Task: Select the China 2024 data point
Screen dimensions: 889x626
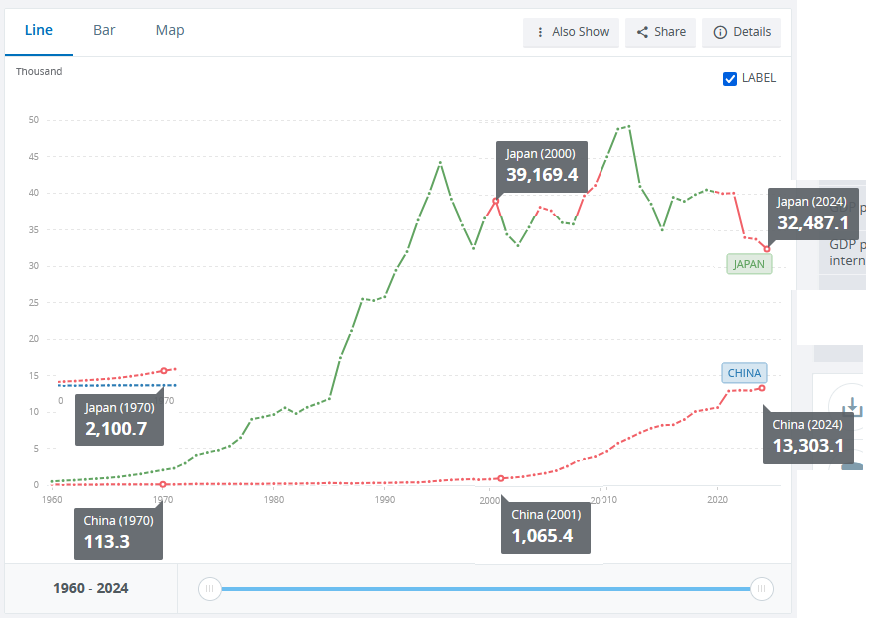Action: 762,388
